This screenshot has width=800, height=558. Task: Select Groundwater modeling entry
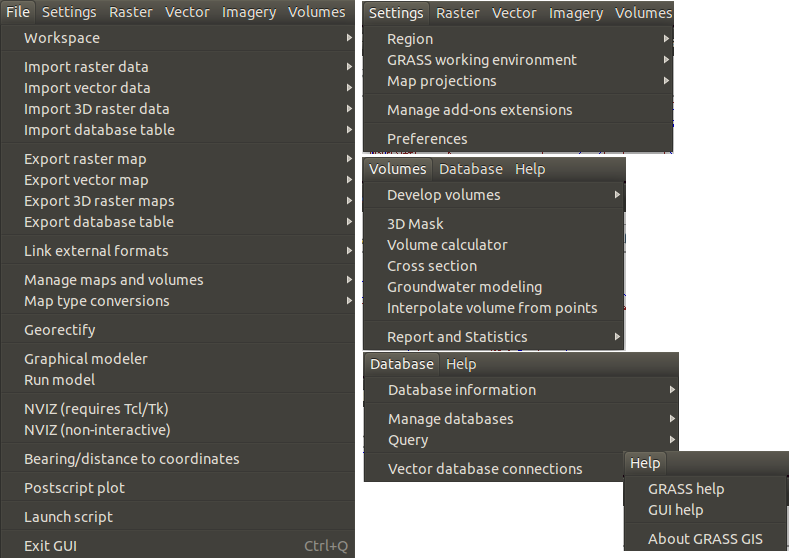tap(494, 287)
